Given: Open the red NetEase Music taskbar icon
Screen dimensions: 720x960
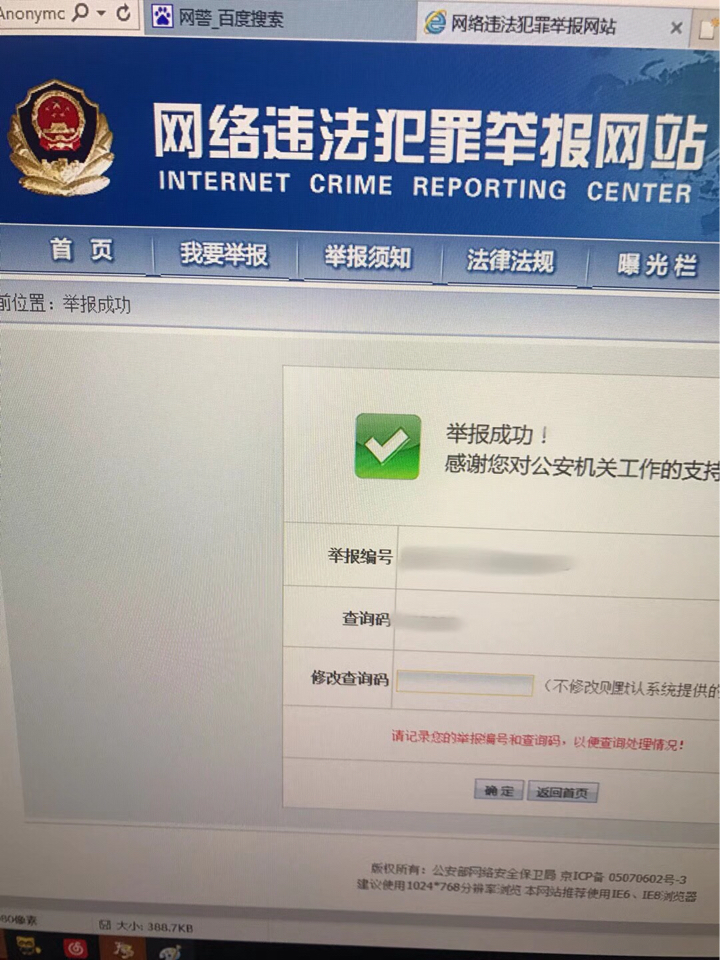Looking at the screenshot, I should [x=75, y=949].
